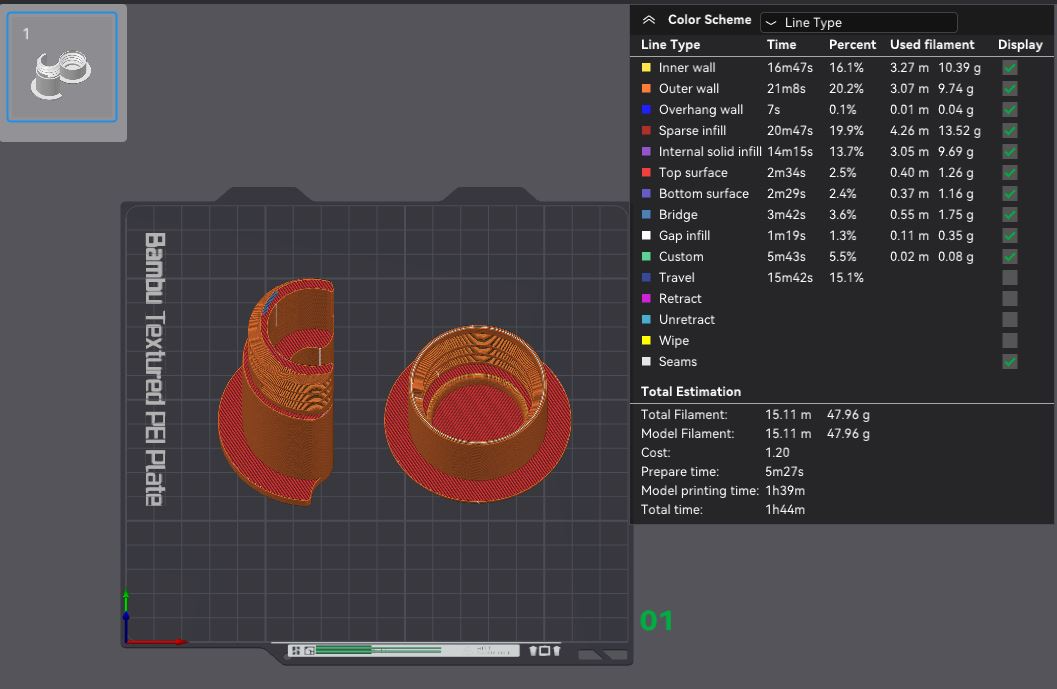Click the Prepare time 5m27s value
This screenshot has height=689, width=1057.
(x=784, y=471)
